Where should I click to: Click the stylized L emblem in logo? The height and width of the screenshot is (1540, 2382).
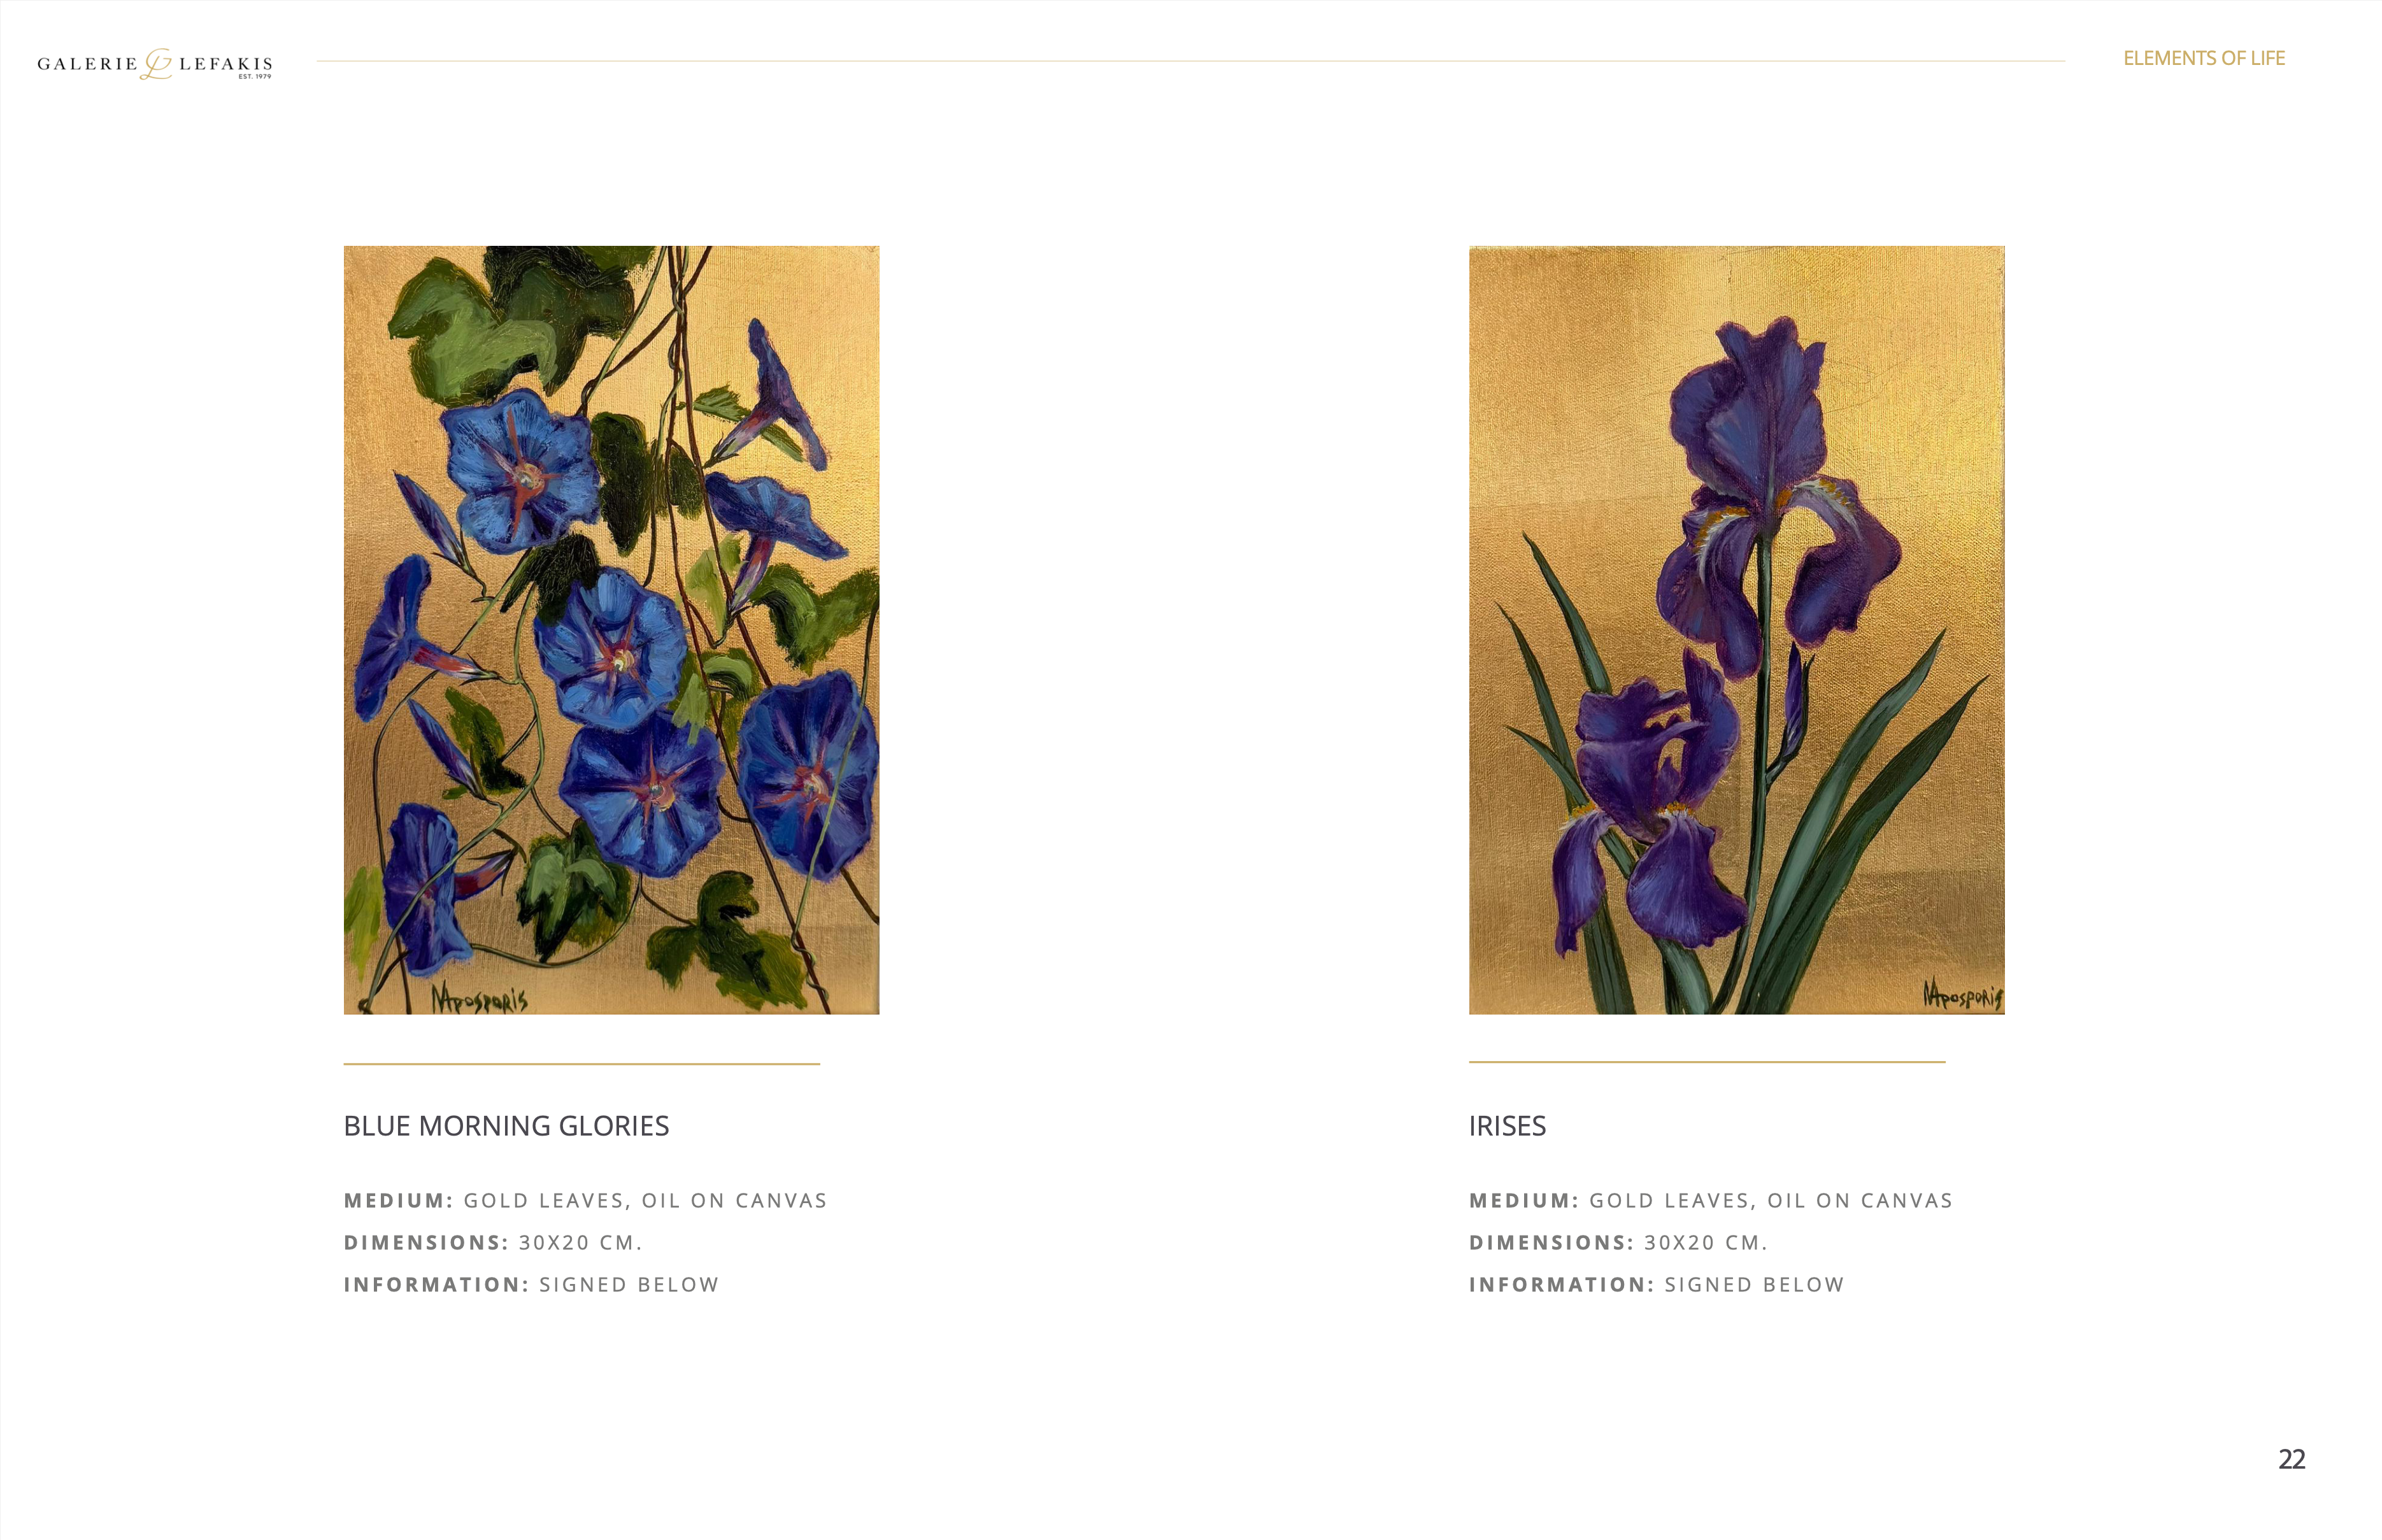tap(157, 64)
